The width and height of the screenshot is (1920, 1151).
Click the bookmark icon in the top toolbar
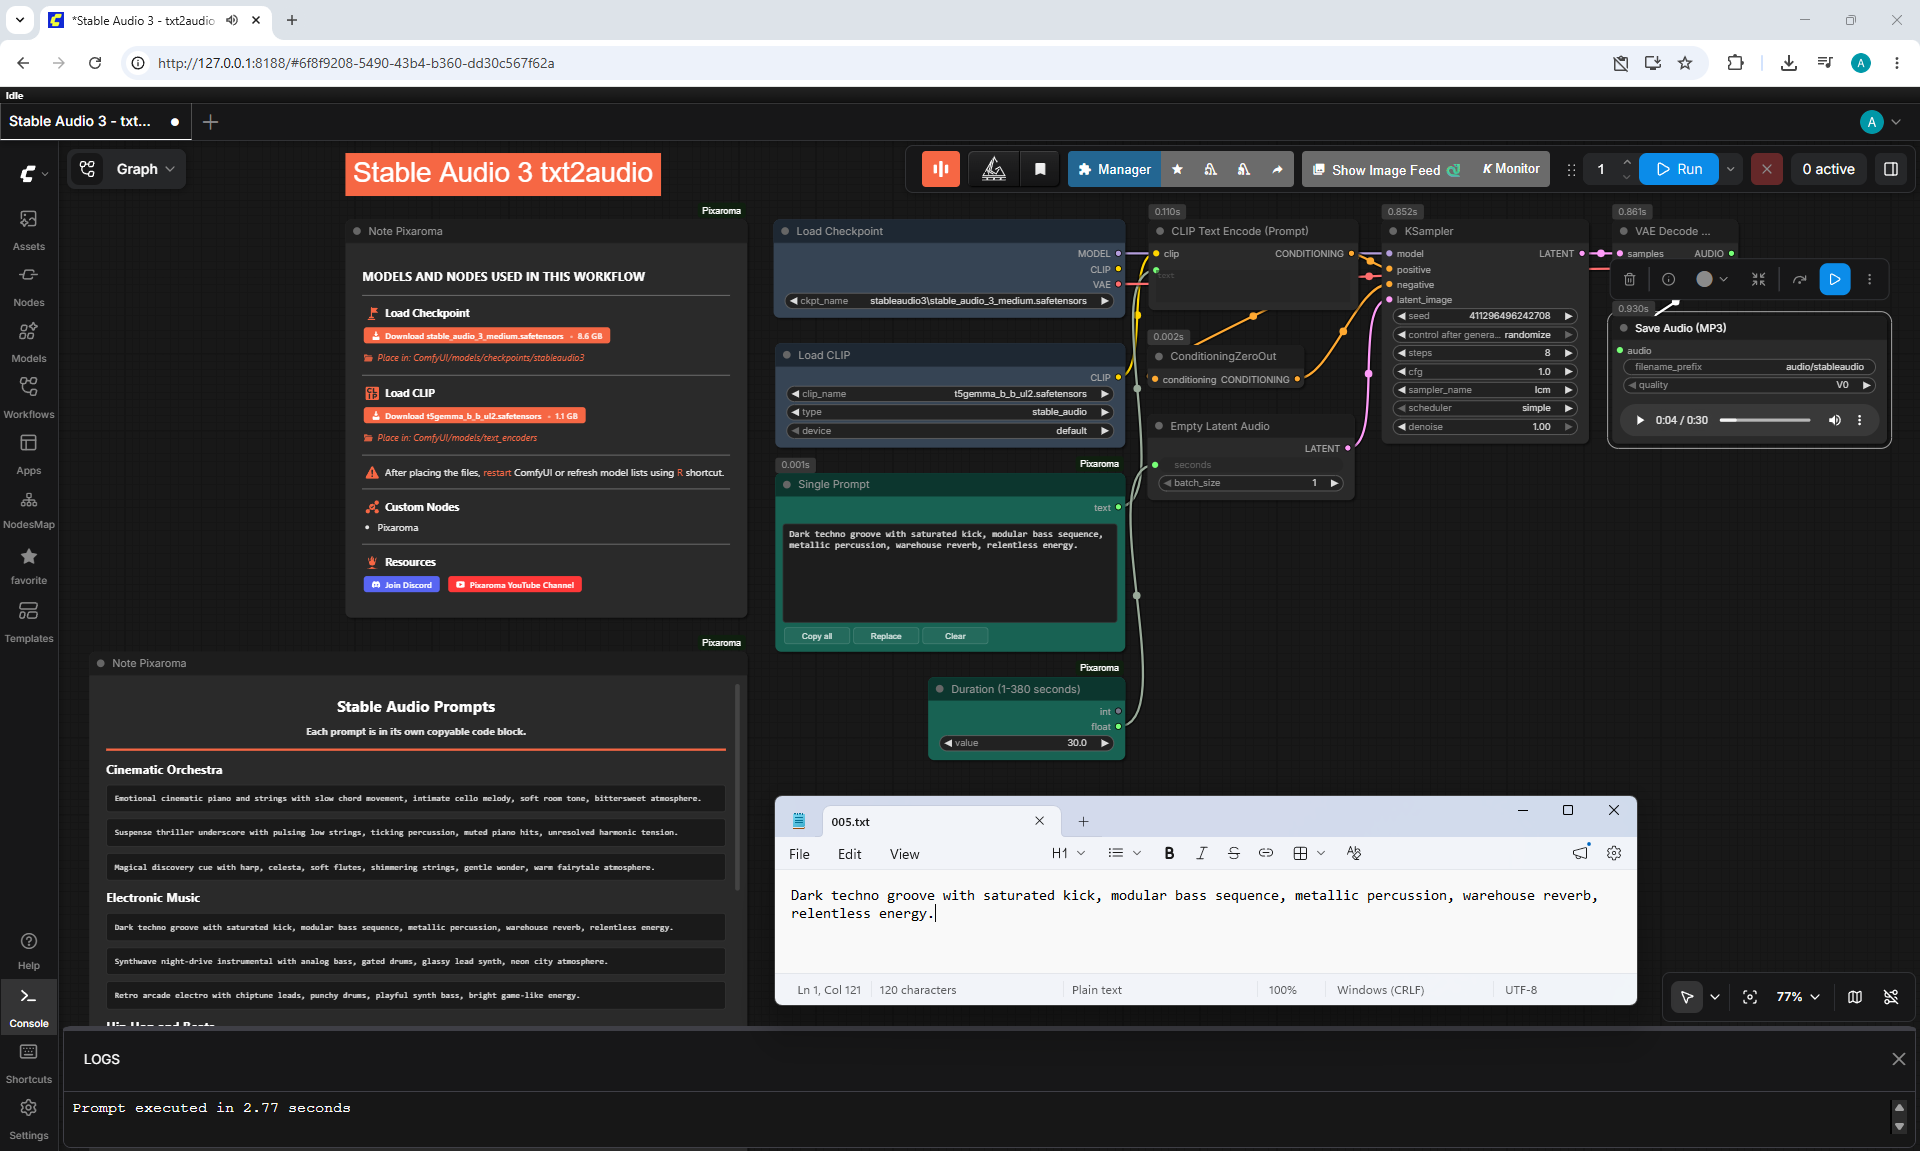pyautogui.click(x=1040, y=169)
